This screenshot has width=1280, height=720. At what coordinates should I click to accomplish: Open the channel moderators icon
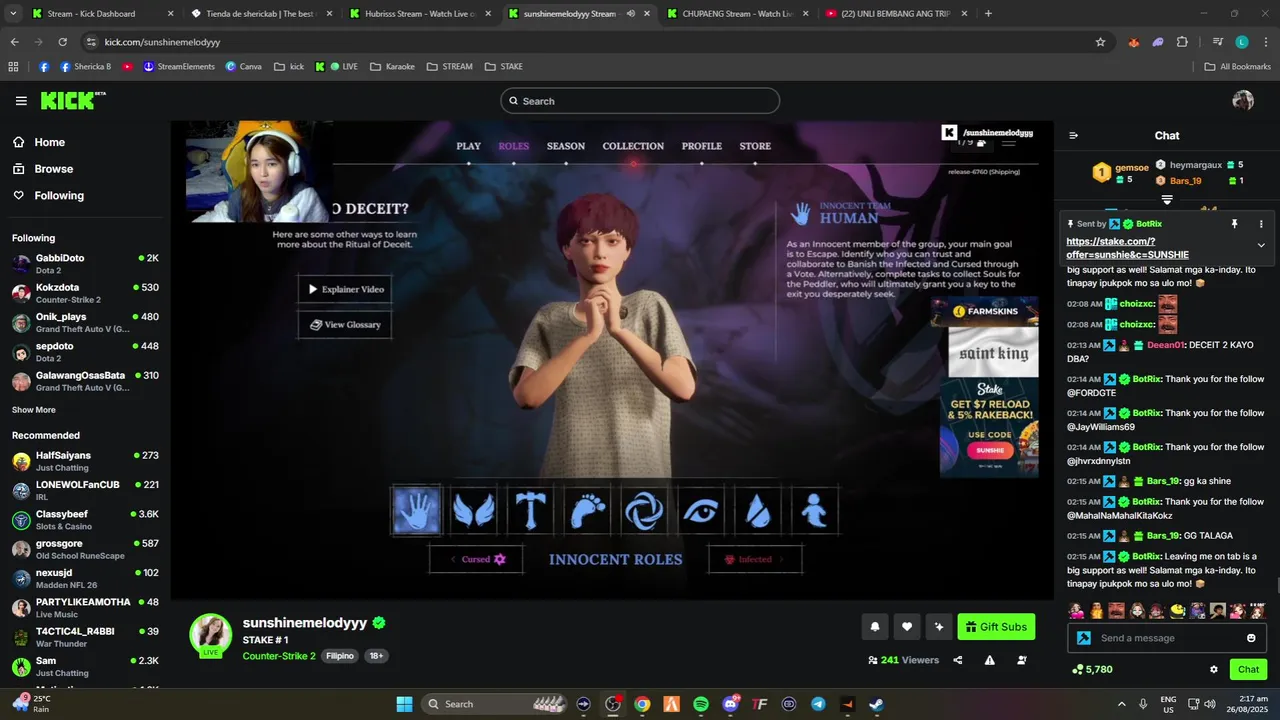[x=1022, y=660]
